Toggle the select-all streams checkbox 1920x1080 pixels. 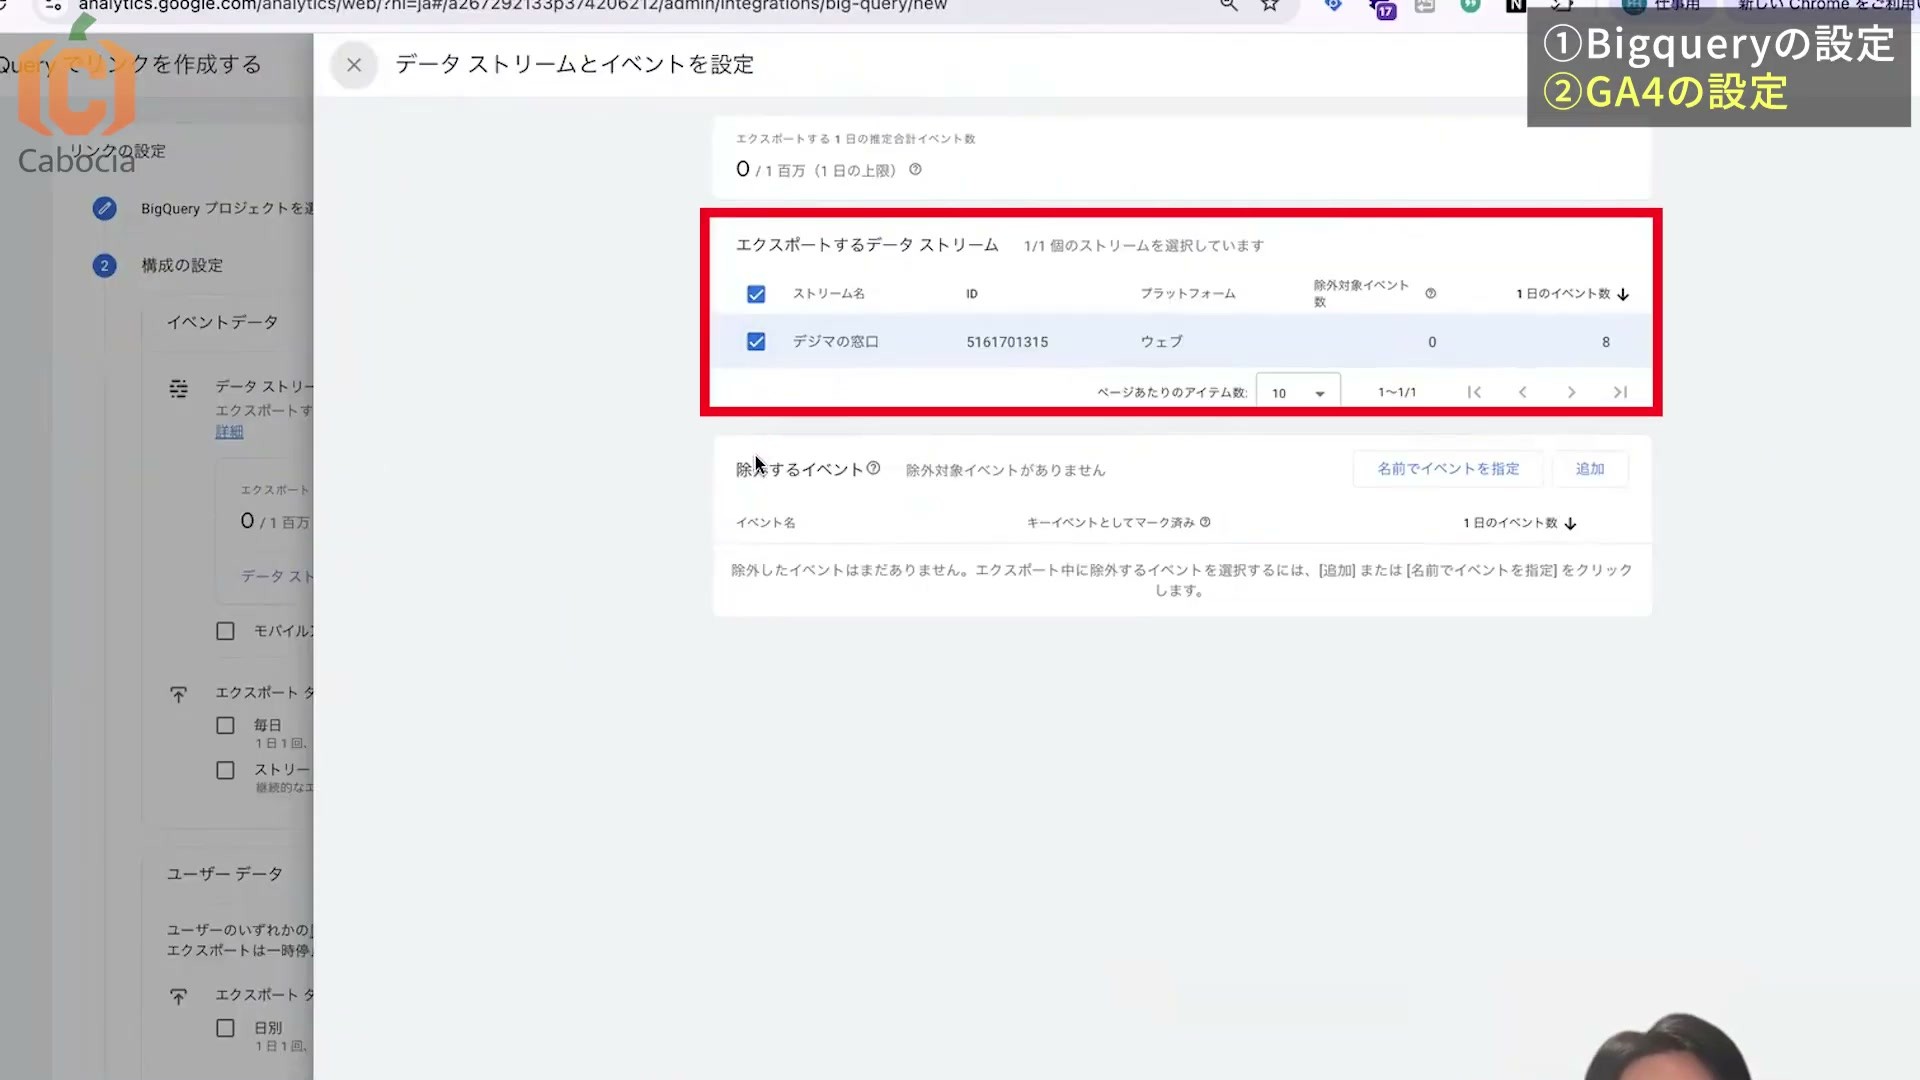point(756,294)
